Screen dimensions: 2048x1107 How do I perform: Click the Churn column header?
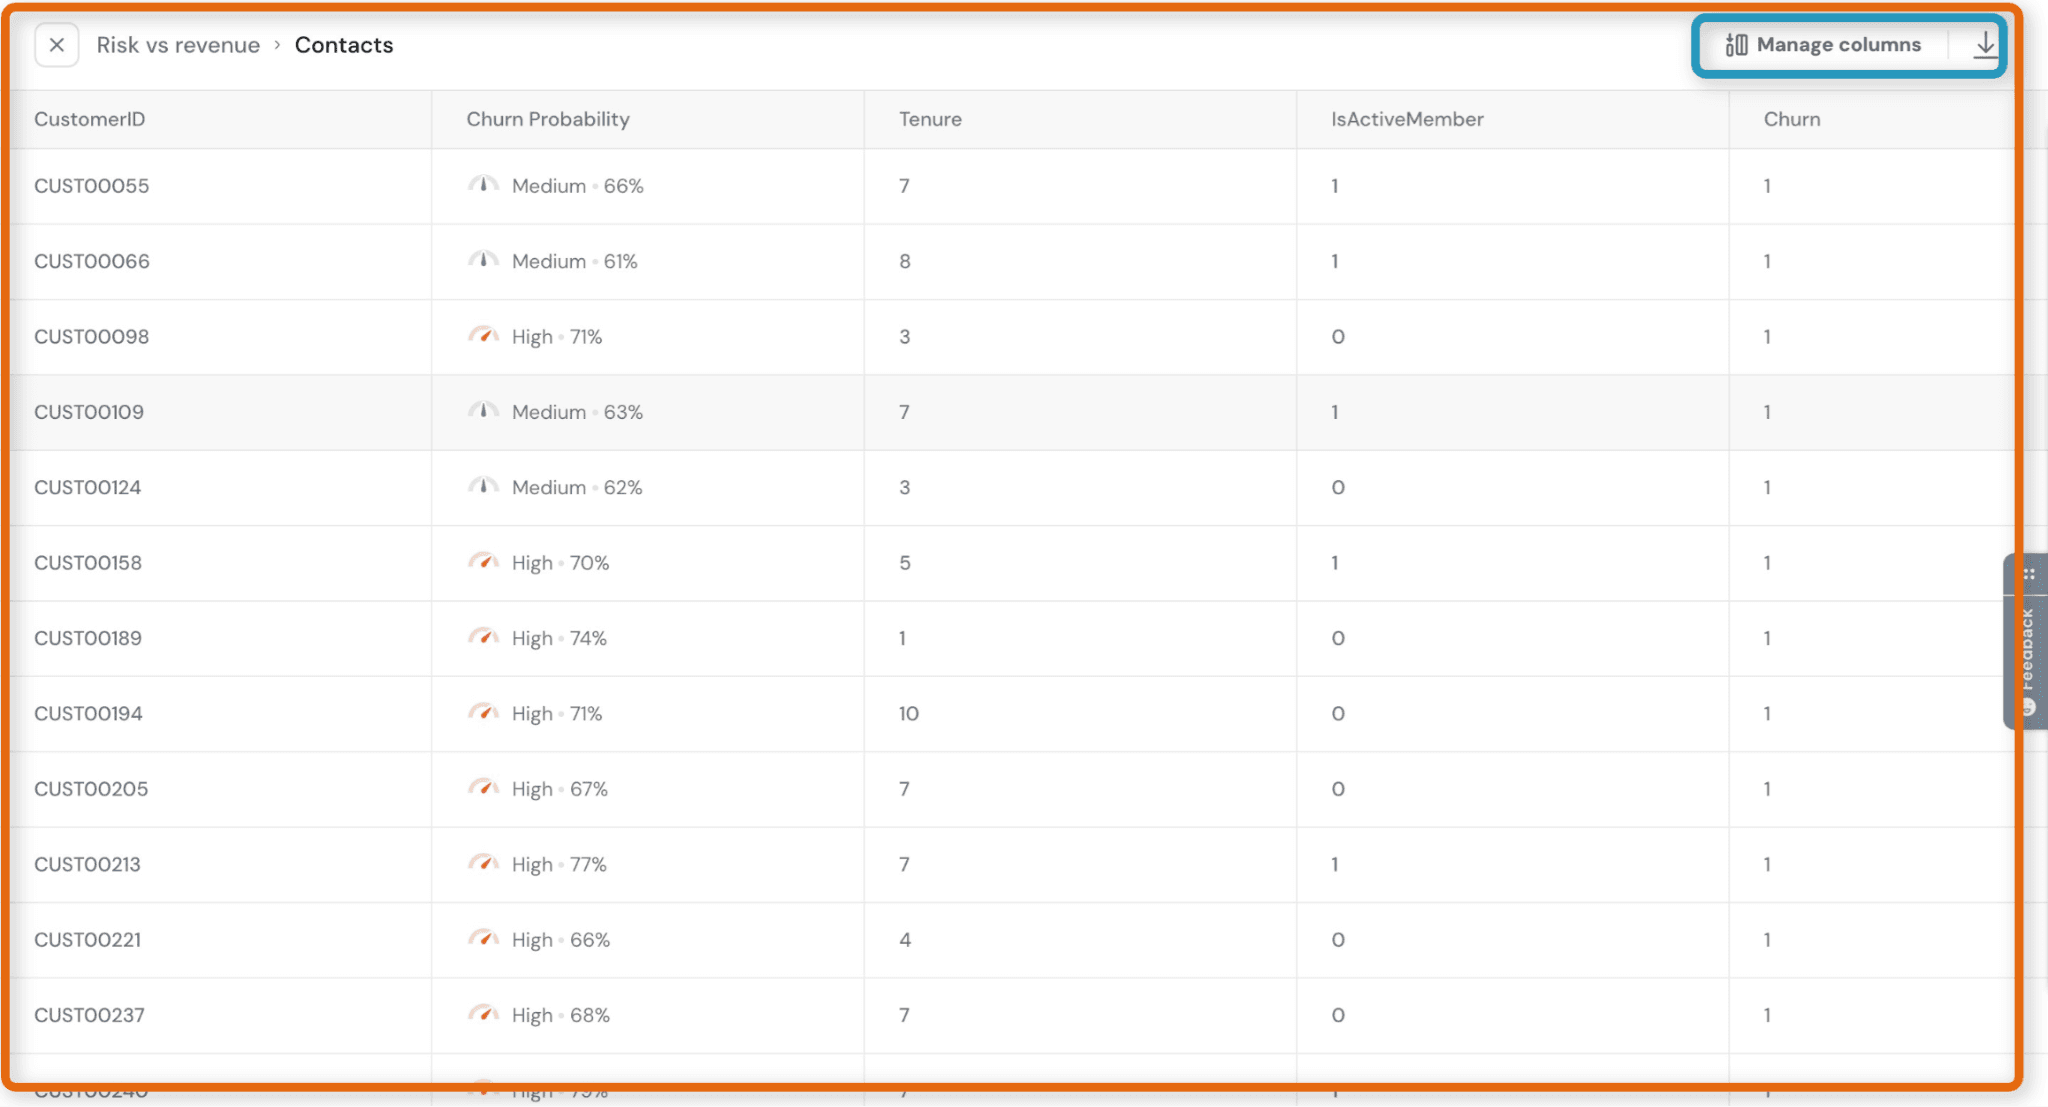click(x=1792, y=119)
